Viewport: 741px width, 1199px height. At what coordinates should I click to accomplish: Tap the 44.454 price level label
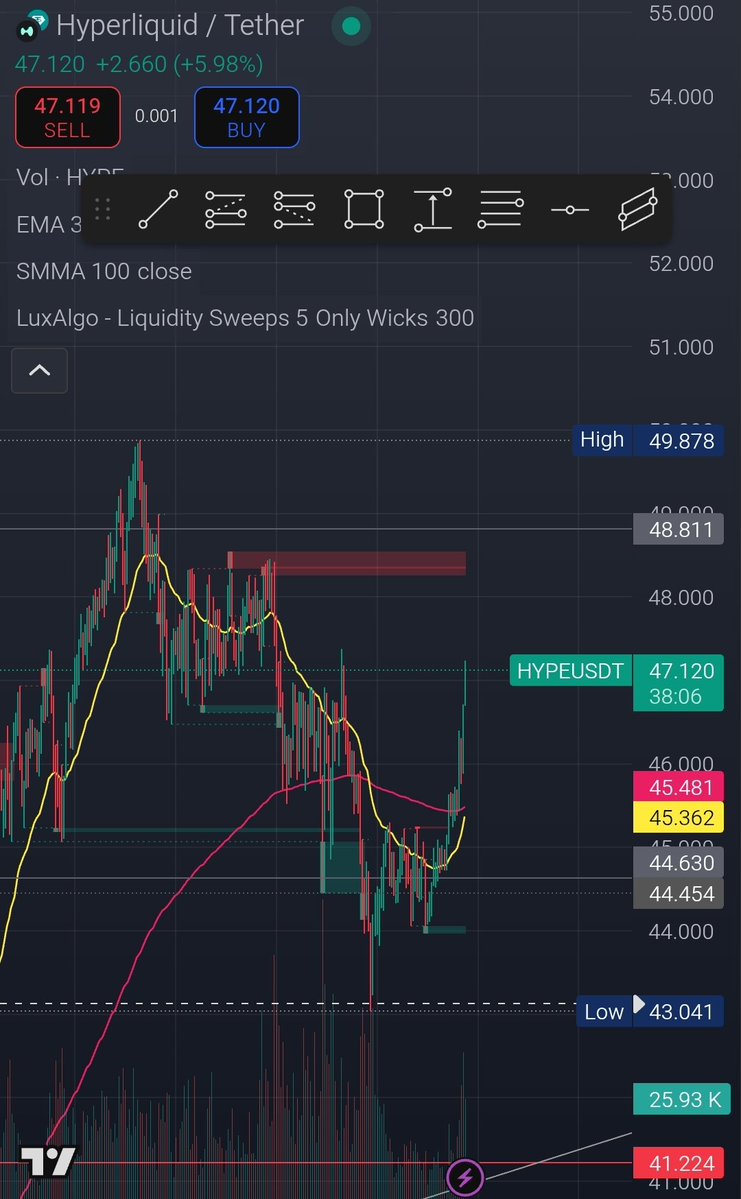pyautogui.click(x=678, y=894)
